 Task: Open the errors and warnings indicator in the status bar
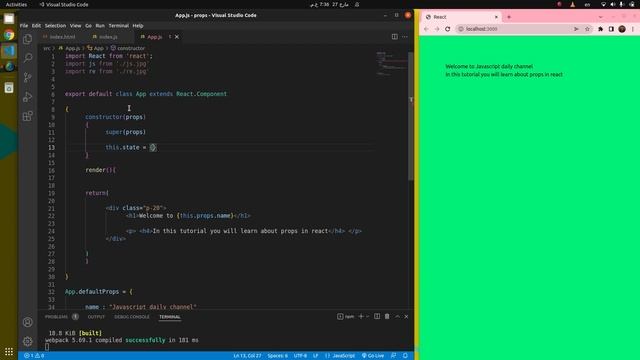pos(34,356)
